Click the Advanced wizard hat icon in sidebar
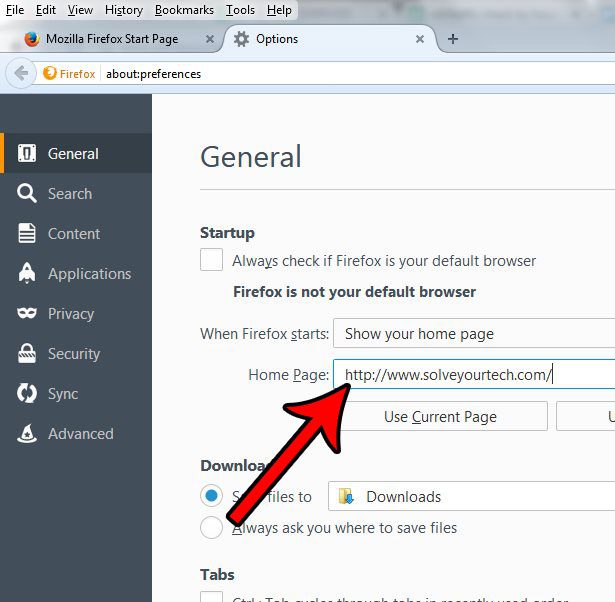 click(27, 433)
